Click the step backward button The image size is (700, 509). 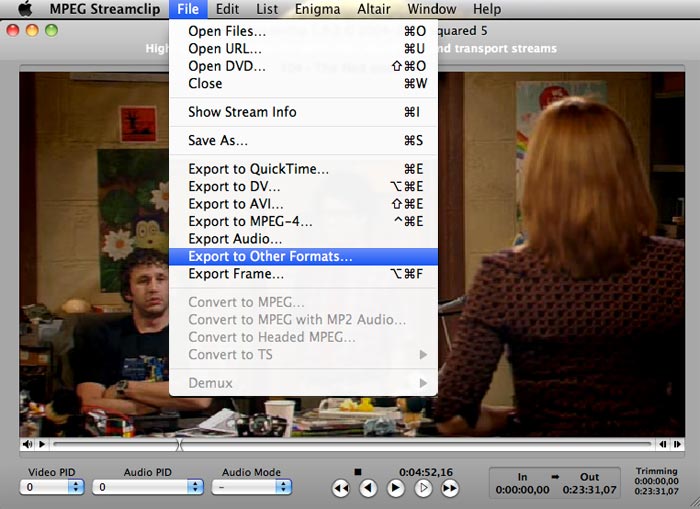[368, 488]
